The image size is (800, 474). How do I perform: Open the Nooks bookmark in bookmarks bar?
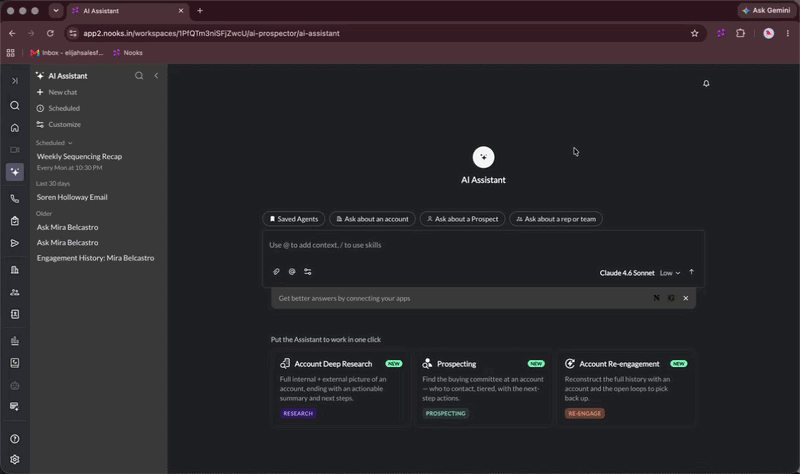[x=128, y=53]
